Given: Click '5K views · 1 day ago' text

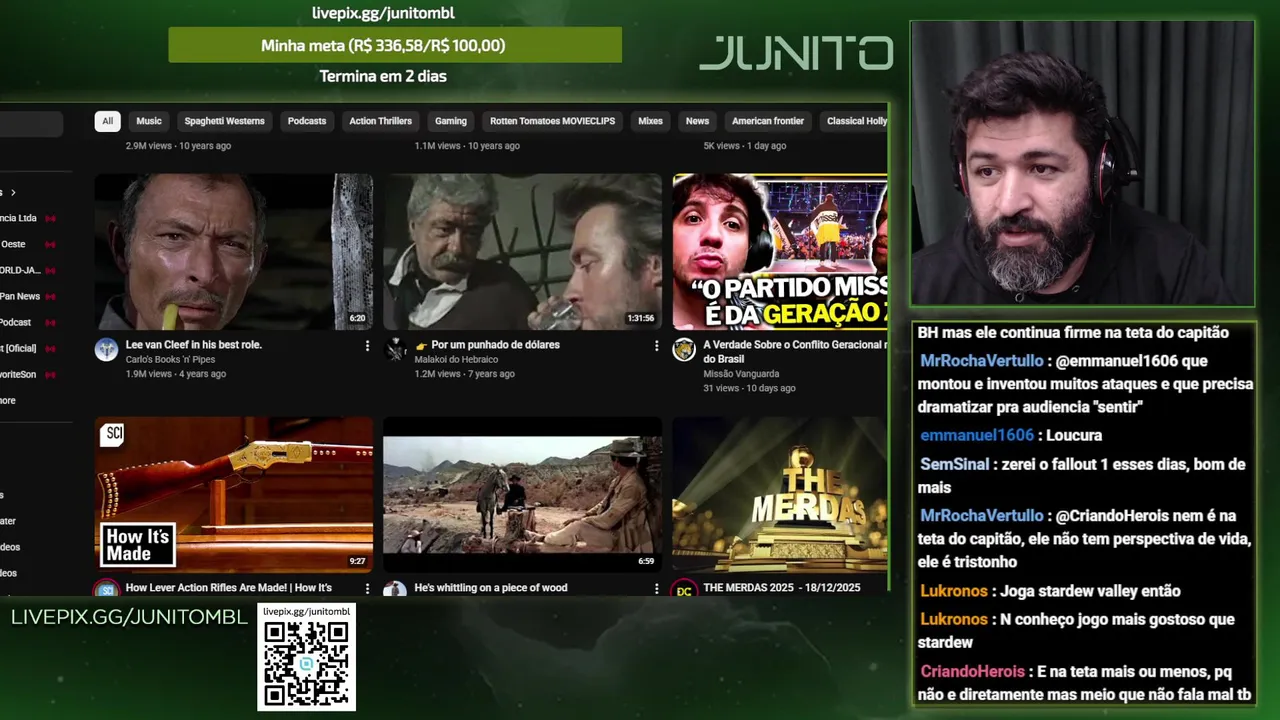Looking at the screenshot, I should 744,146.
